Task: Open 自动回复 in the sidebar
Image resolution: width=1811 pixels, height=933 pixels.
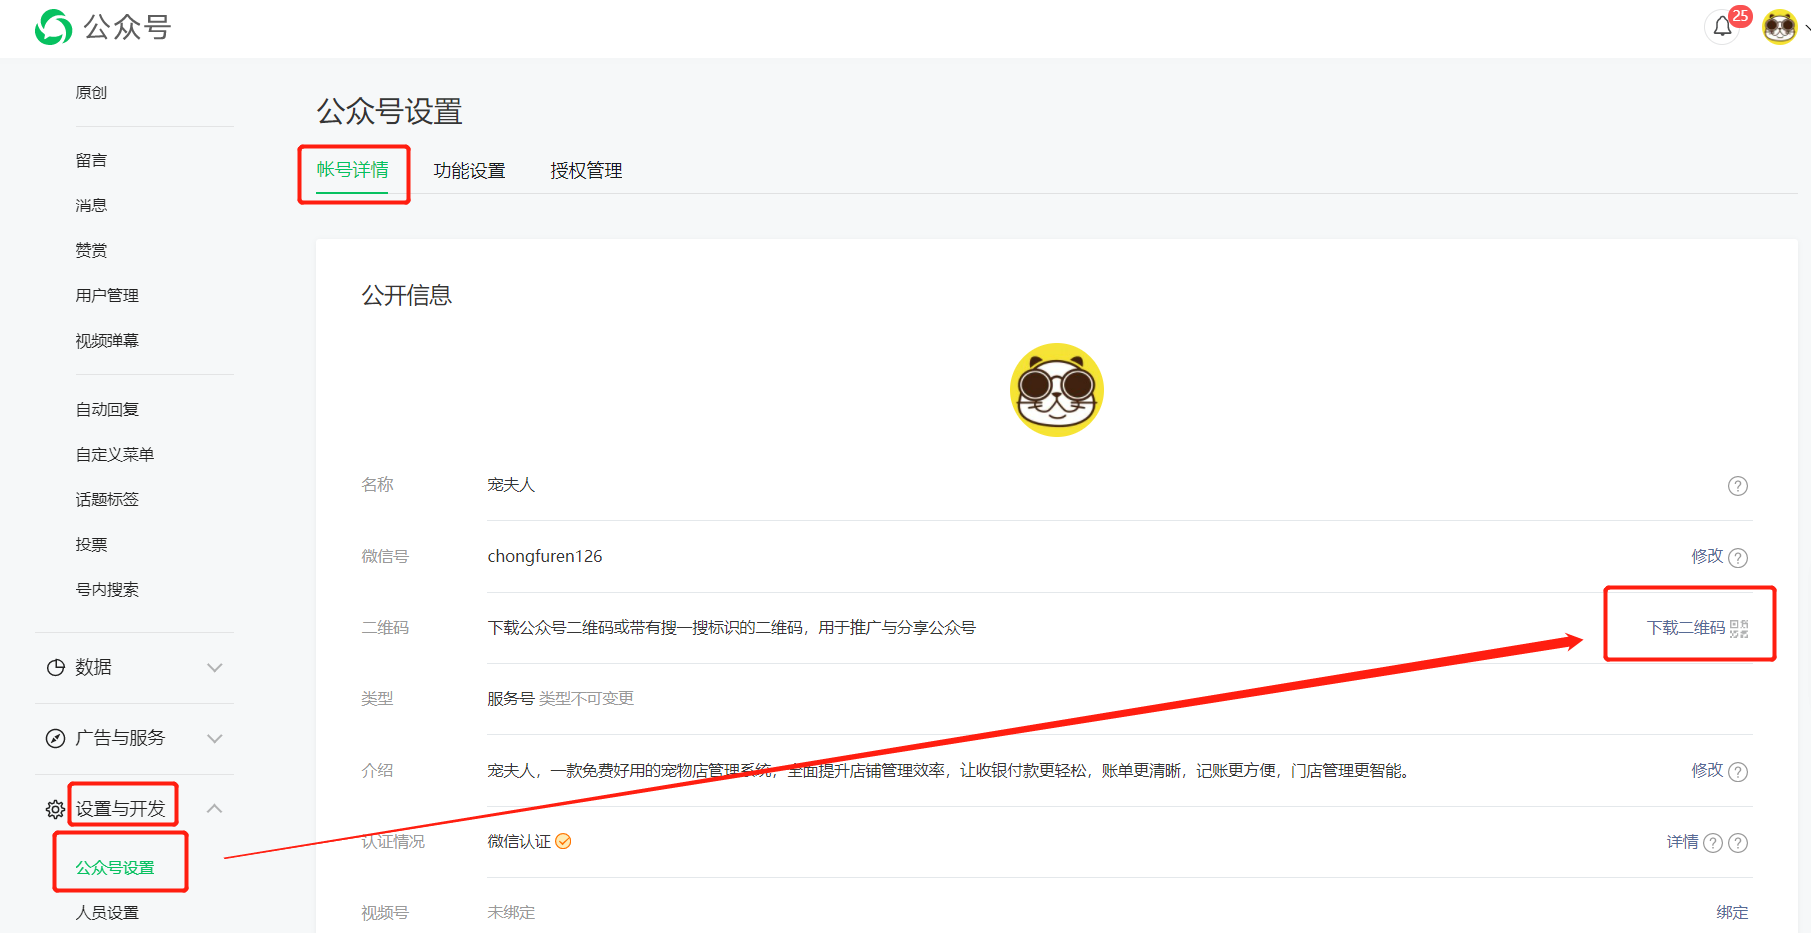Action: [107, 409]
